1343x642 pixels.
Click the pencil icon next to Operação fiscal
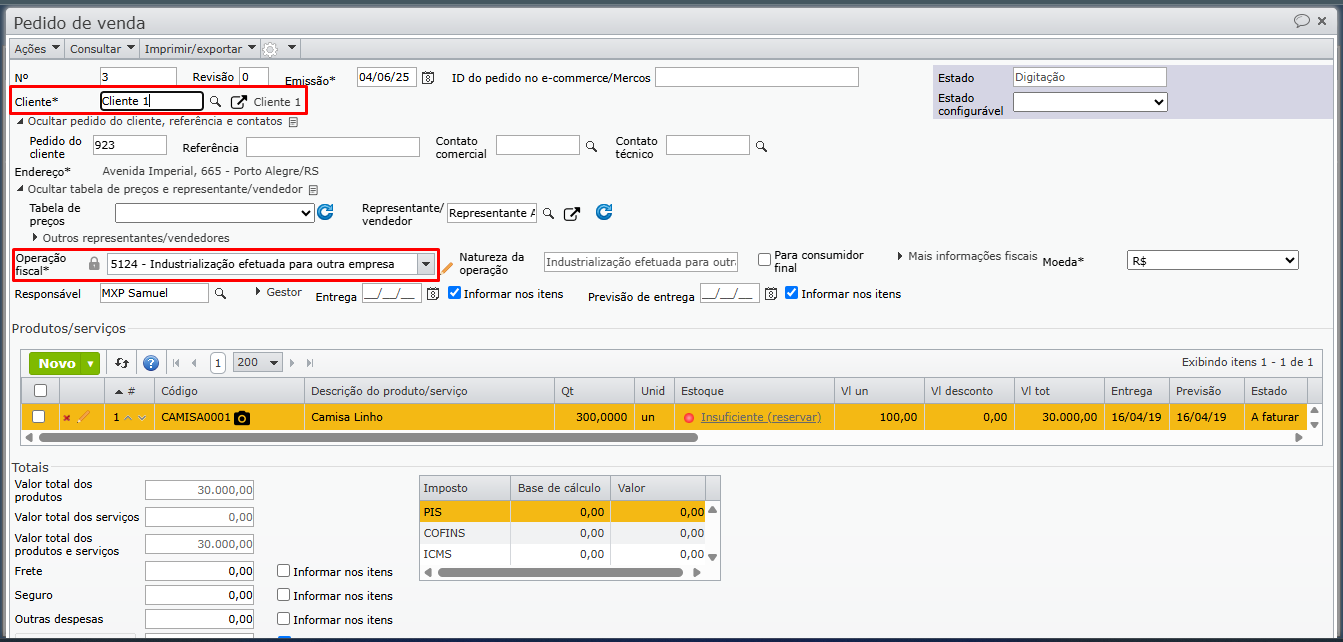pyautogui.click(x=447, y=268)
